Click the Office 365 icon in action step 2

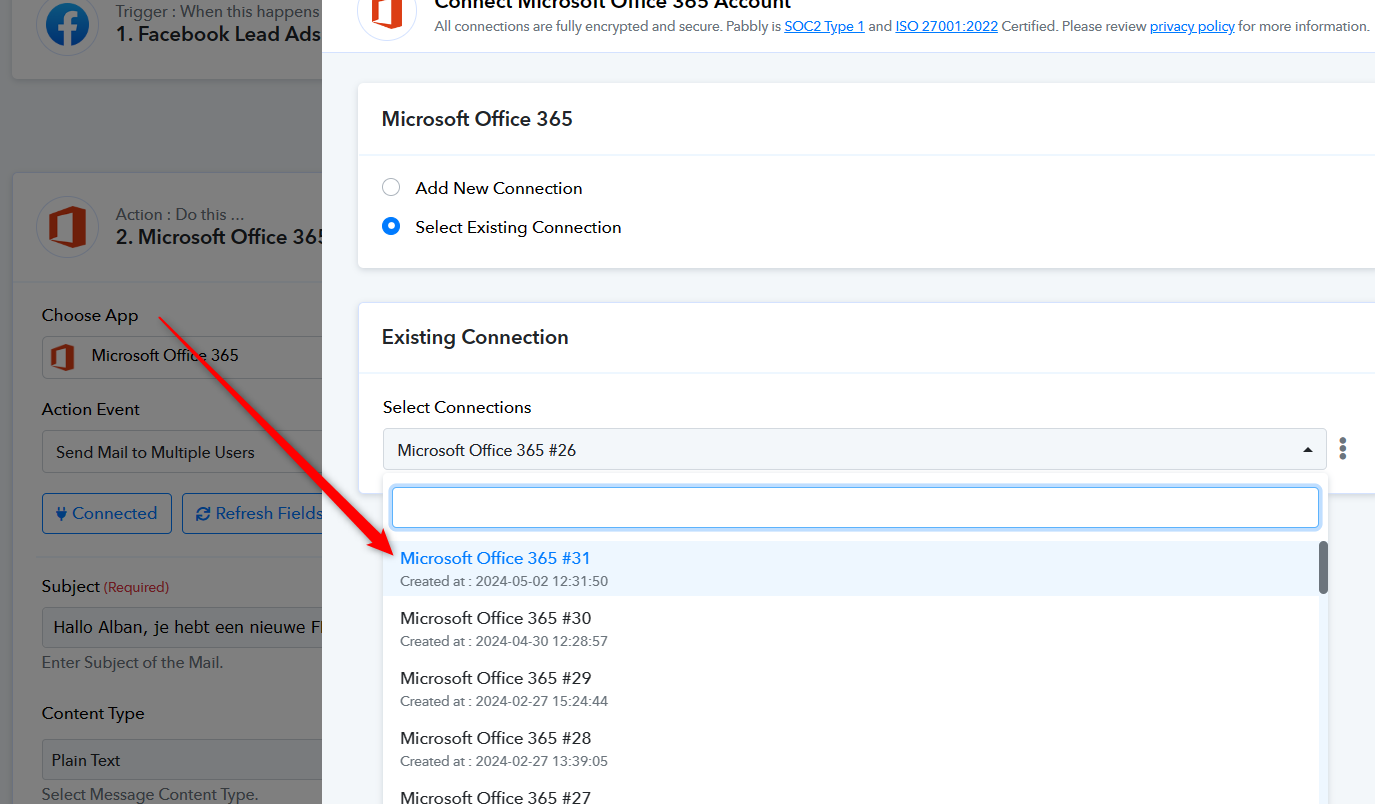click(x=67, y=227)
